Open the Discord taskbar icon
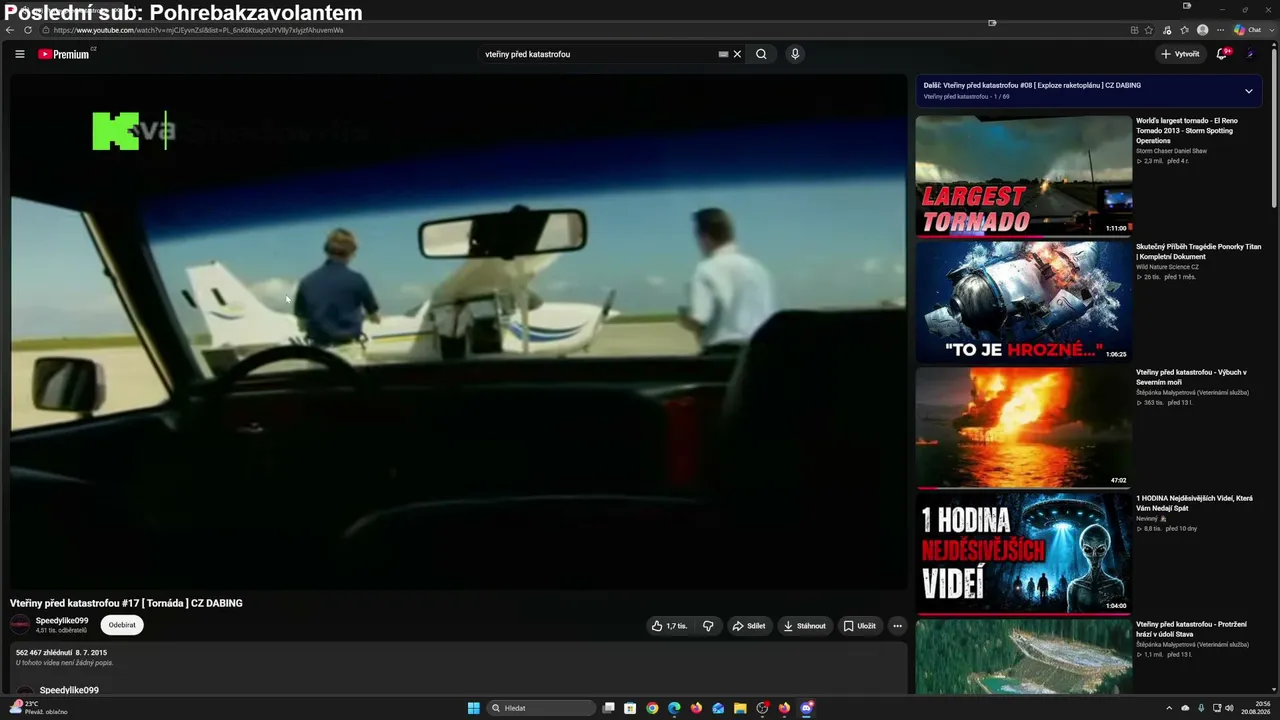1280x720 pixels. pyautogui.click(x=806, y=708)
